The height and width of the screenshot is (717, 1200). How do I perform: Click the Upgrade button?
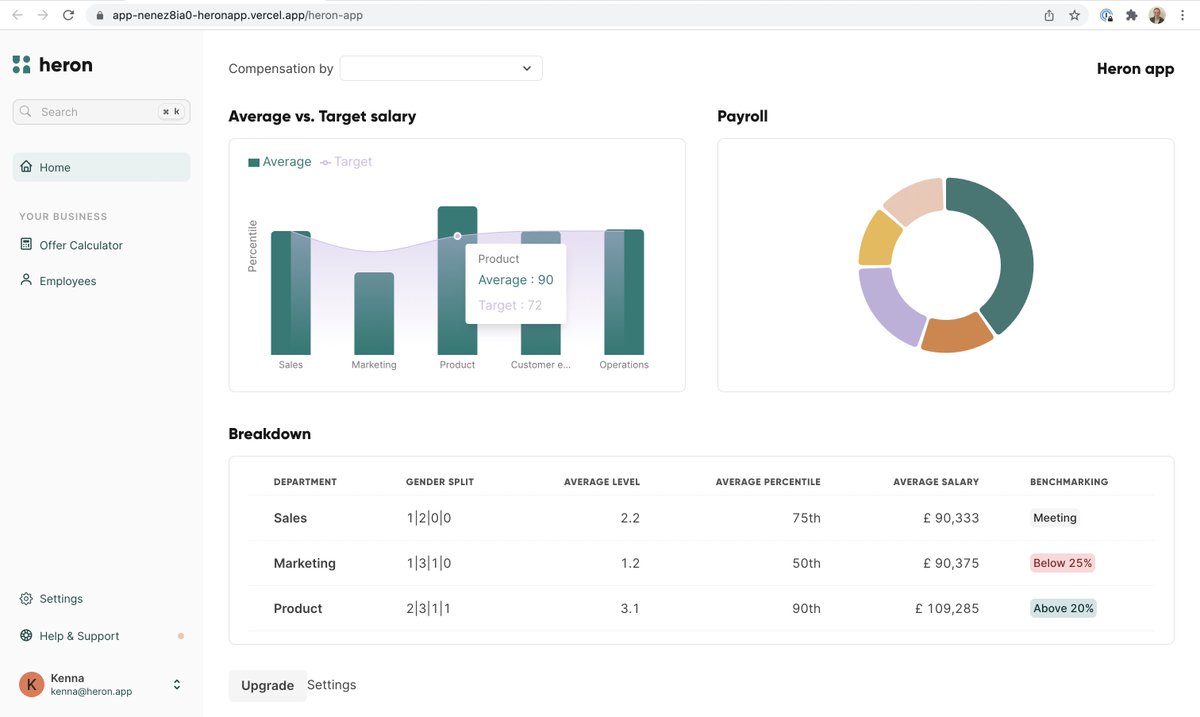[267, 685]
